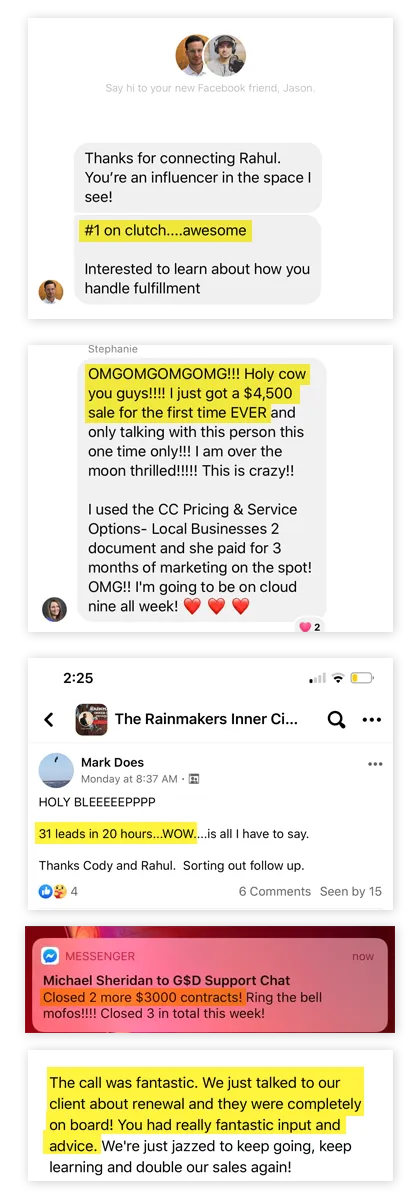Tap the '#1 on clutch' message bubble
The image size is (420, 1200).
point(198,259)
